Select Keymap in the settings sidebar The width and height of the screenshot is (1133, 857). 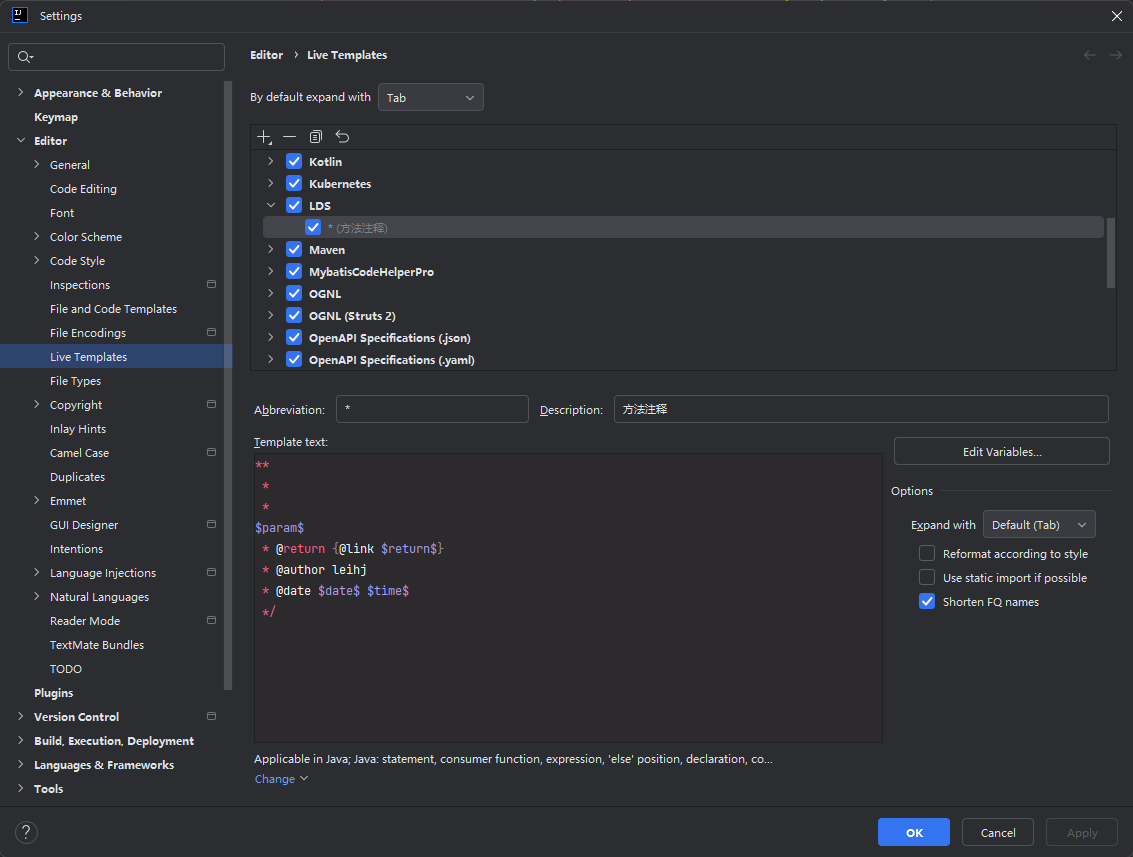[56, 117]
